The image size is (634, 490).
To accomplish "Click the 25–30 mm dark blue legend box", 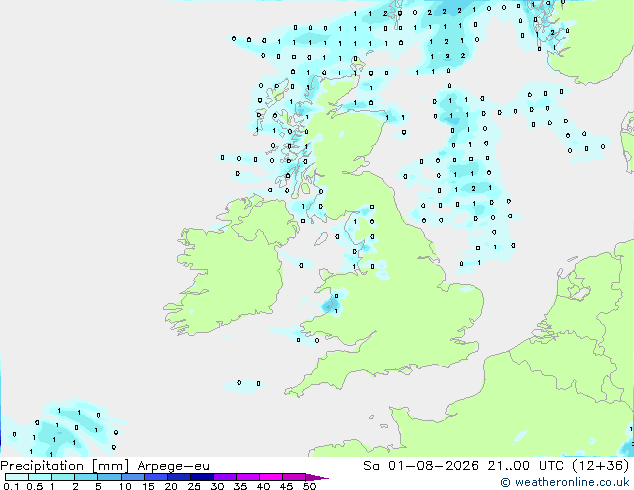I will [202, 477].
